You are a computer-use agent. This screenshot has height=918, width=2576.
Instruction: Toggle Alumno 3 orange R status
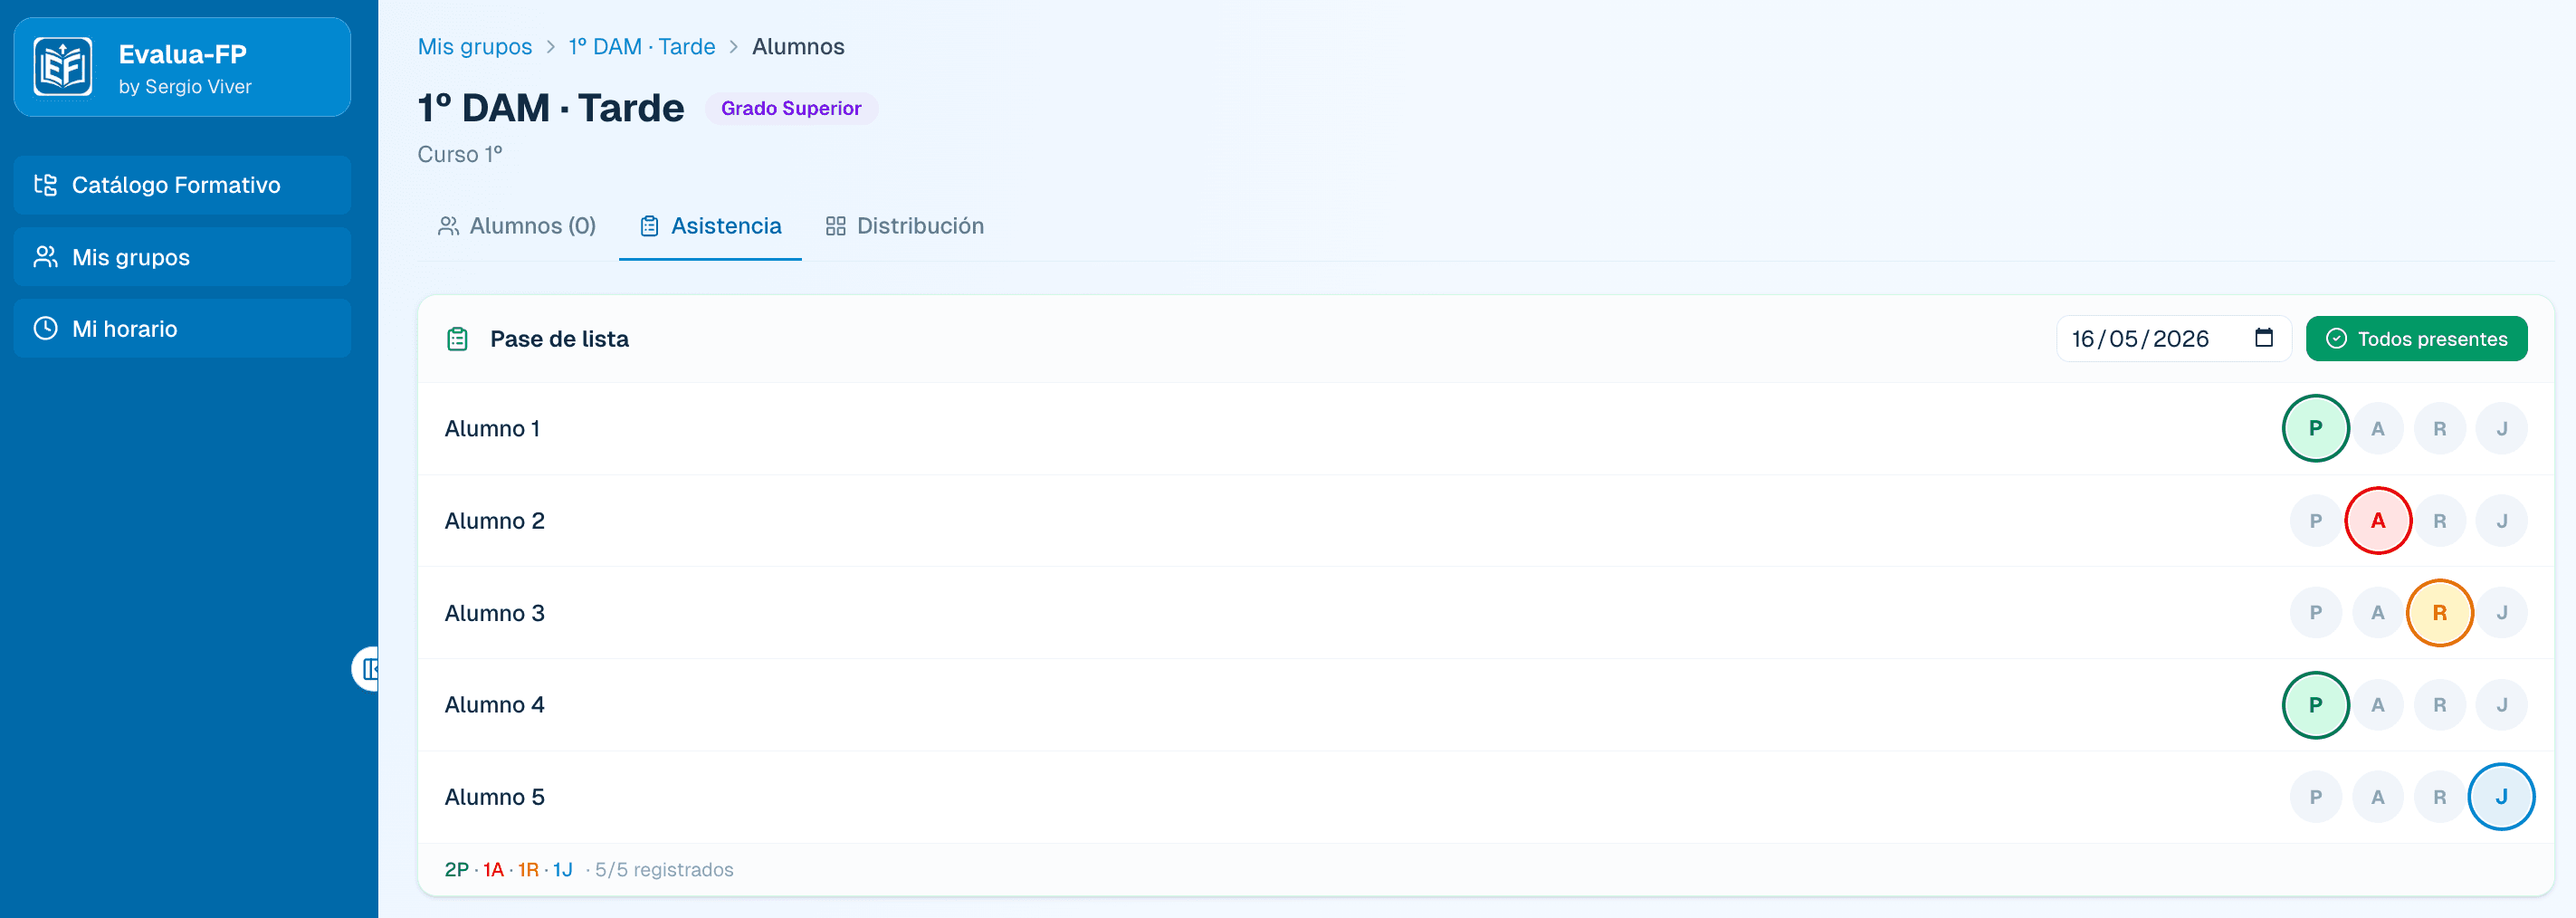pos(2439,613)
